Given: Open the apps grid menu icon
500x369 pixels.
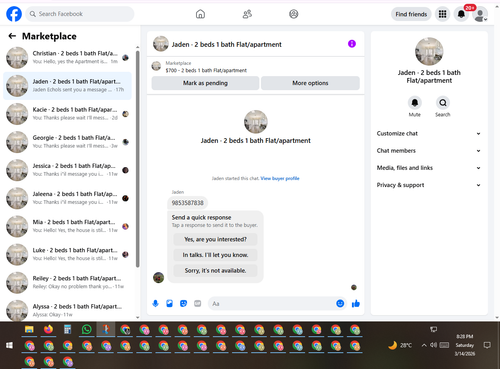Looking at the screenshot, I should tap(442, 14).
